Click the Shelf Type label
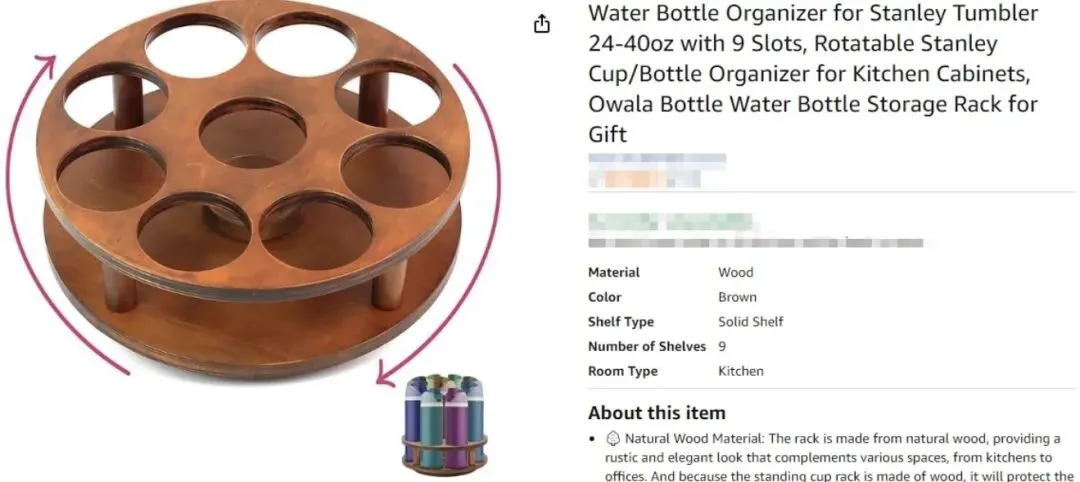Image resolution: width=1080 pixels, height=482 pixels. pos(621,322)
